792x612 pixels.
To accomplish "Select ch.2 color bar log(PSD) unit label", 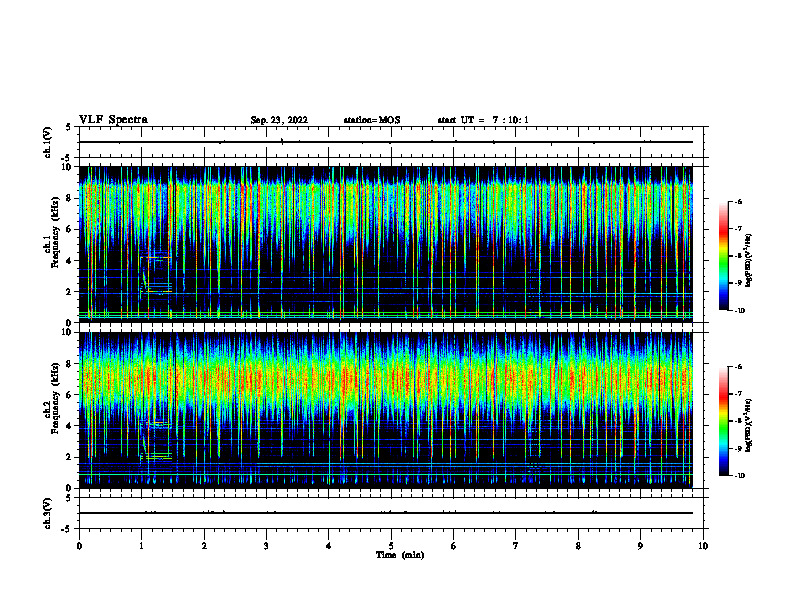I will point(749,425).
